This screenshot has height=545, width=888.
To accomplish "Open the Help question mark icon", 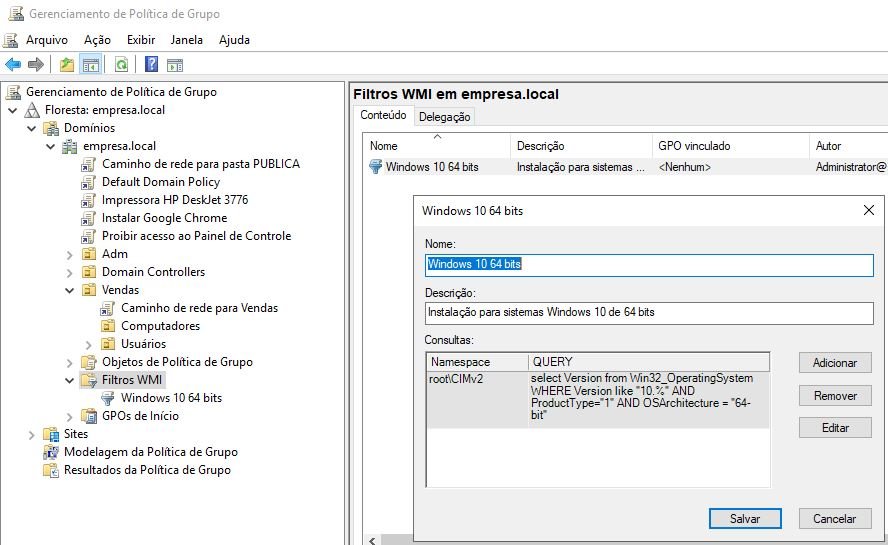I will click(151, 64).
